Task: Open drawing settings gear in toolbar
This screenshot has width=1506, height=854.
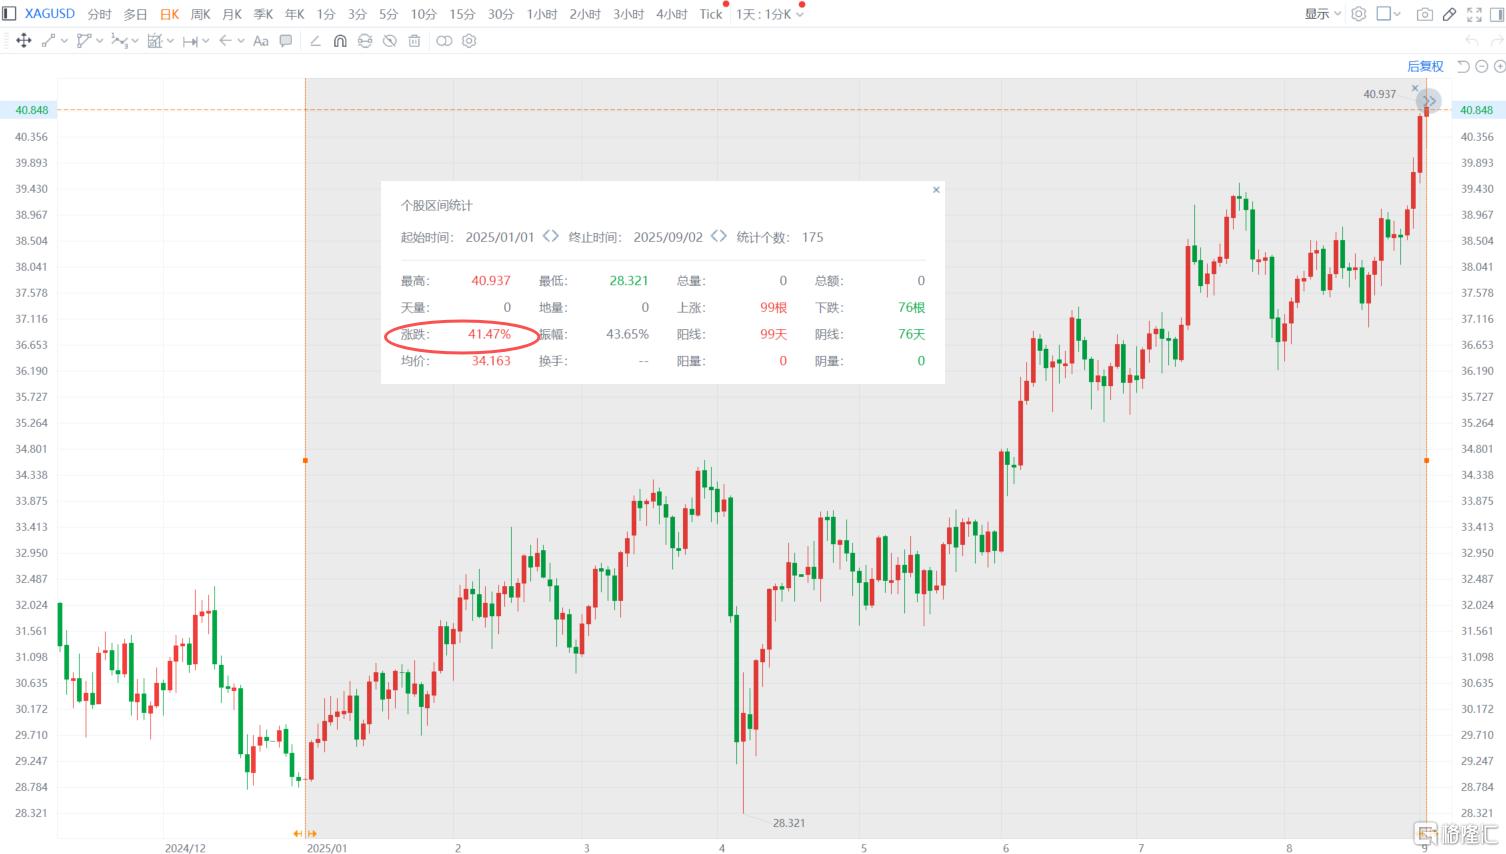Action: click(469, 41)
